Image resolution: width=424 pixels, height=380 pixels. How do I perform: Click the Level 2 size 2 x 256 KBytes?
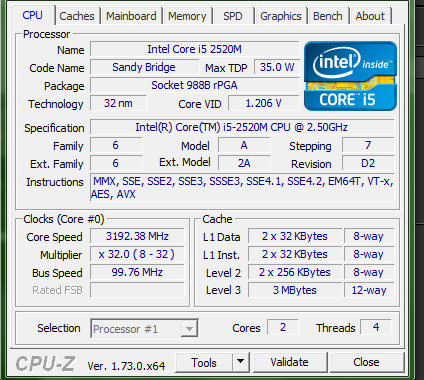[x=295, y=272]
